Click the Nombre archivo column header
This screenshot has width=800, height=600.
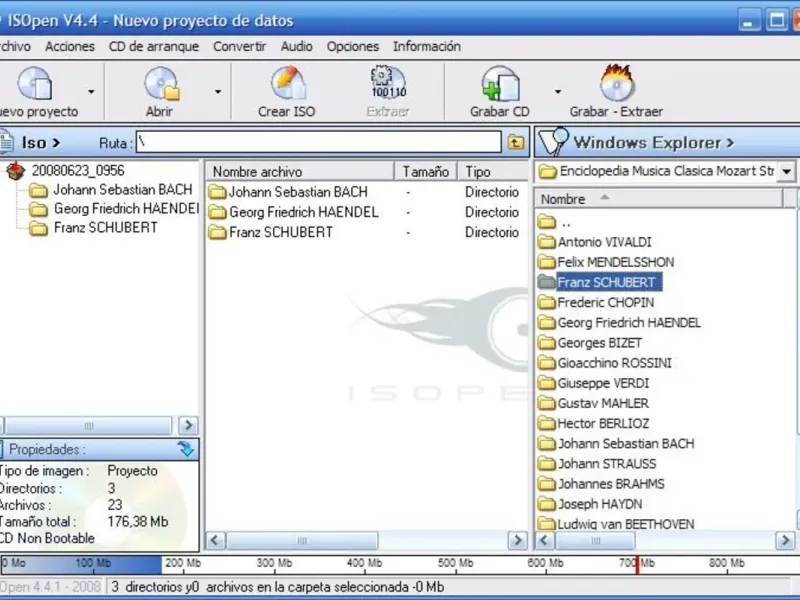pos(300,171)
